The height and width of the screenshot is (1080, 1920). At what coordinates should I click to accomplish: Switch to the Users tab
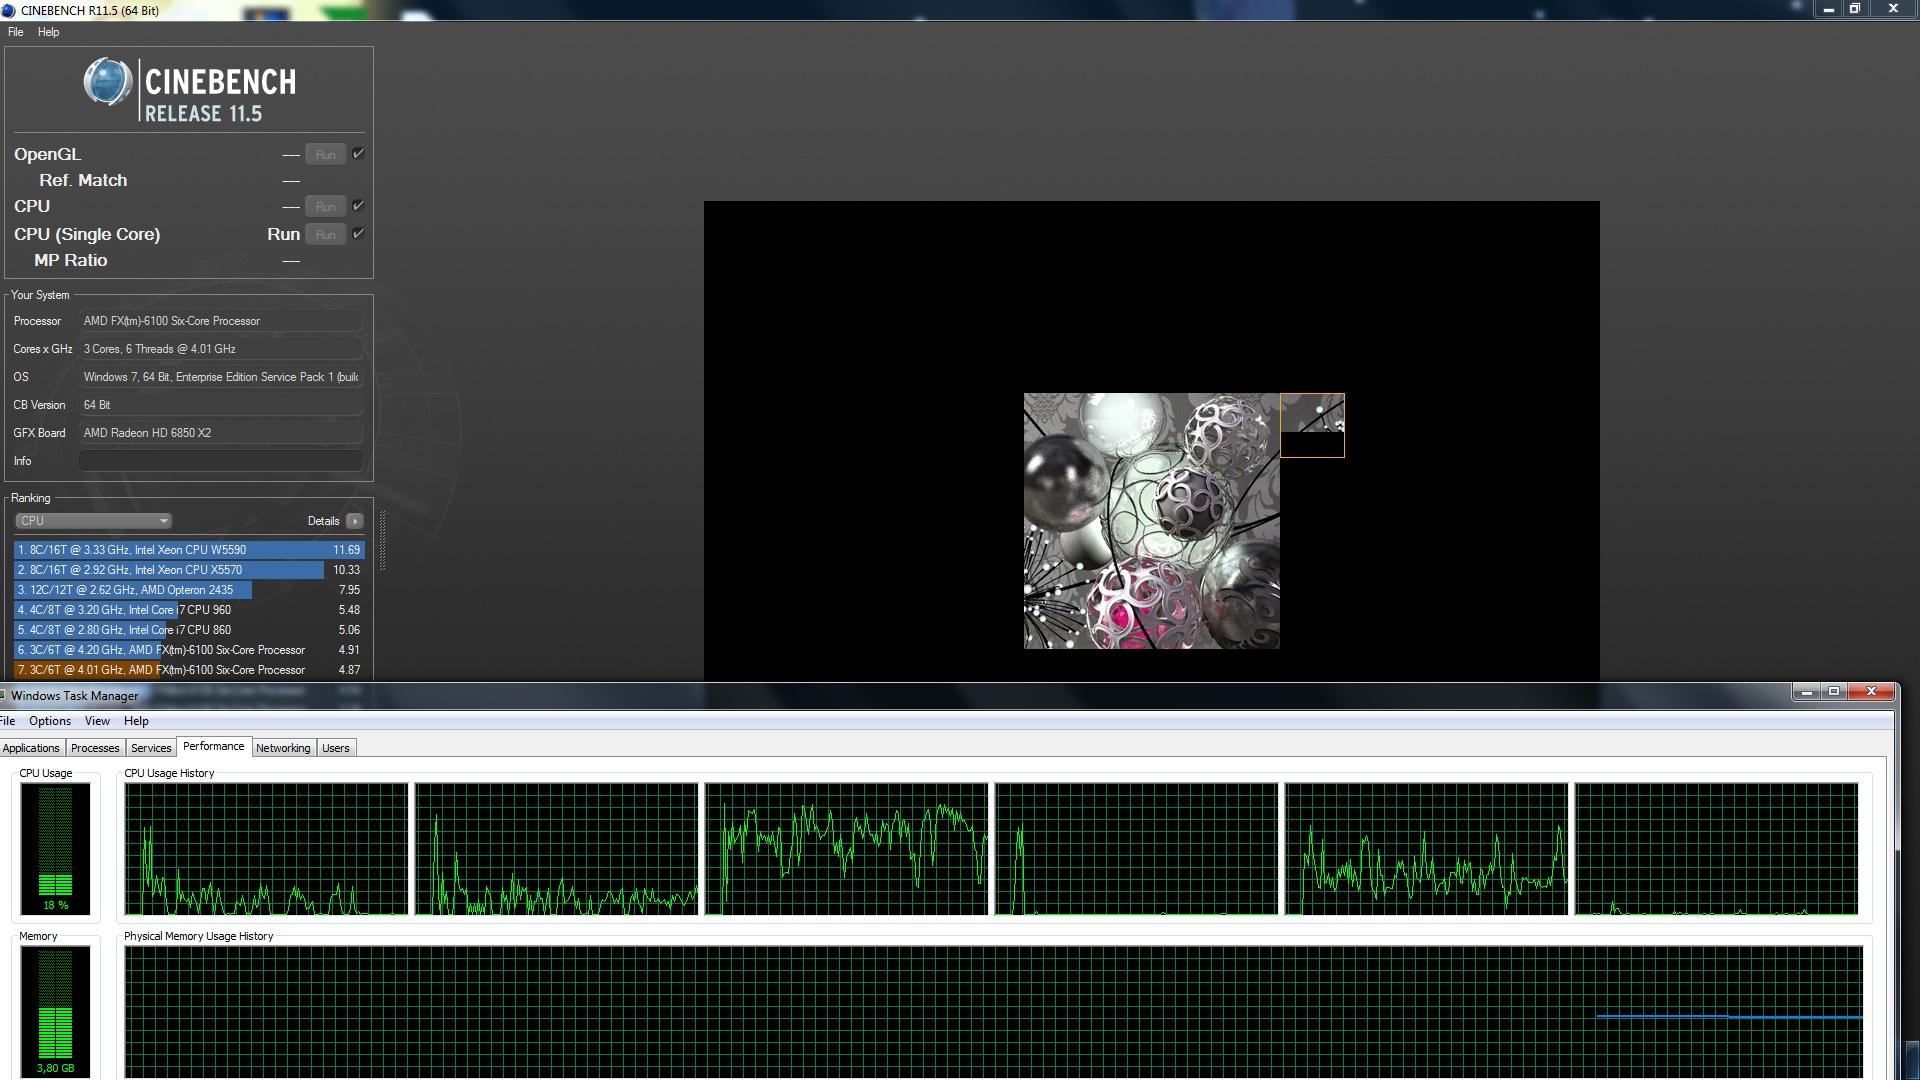pyautogui.click(x=336, y=748)
